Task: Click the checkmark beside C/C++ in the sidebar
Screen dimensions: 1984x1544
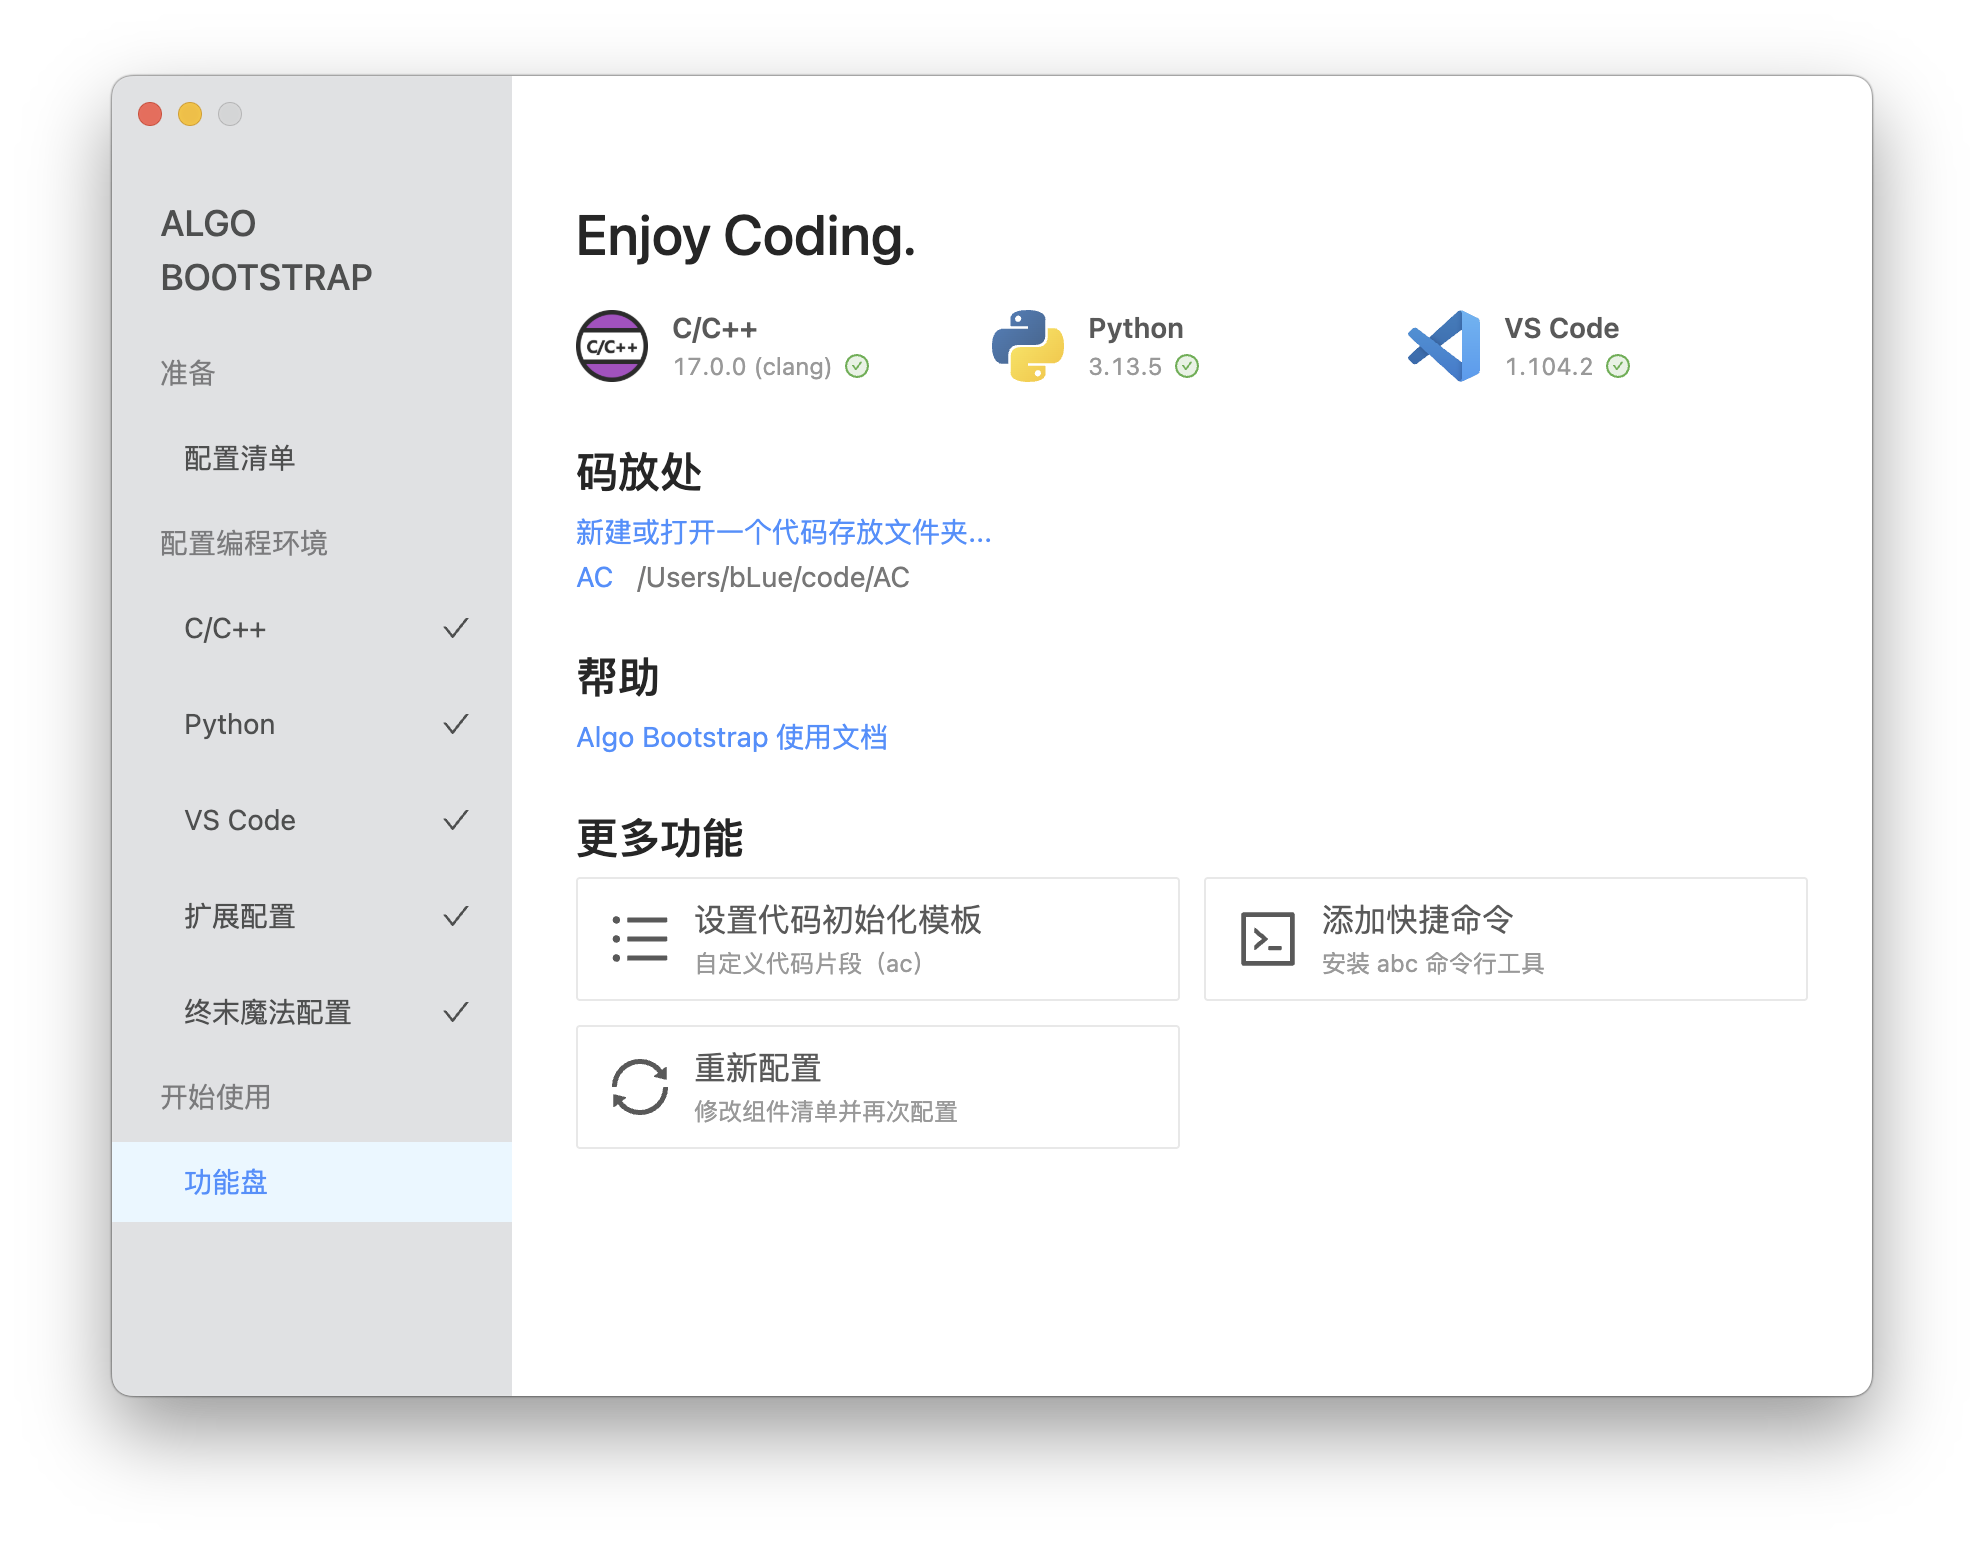Action: [x=456, y=628]
